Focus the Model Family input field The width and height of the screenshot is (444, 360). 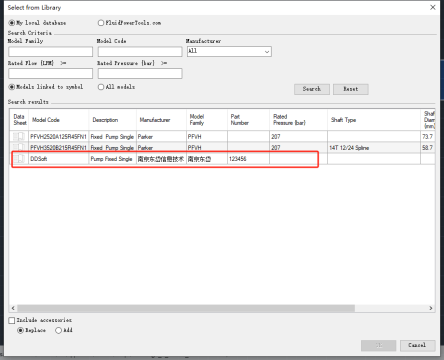point(51,52)
